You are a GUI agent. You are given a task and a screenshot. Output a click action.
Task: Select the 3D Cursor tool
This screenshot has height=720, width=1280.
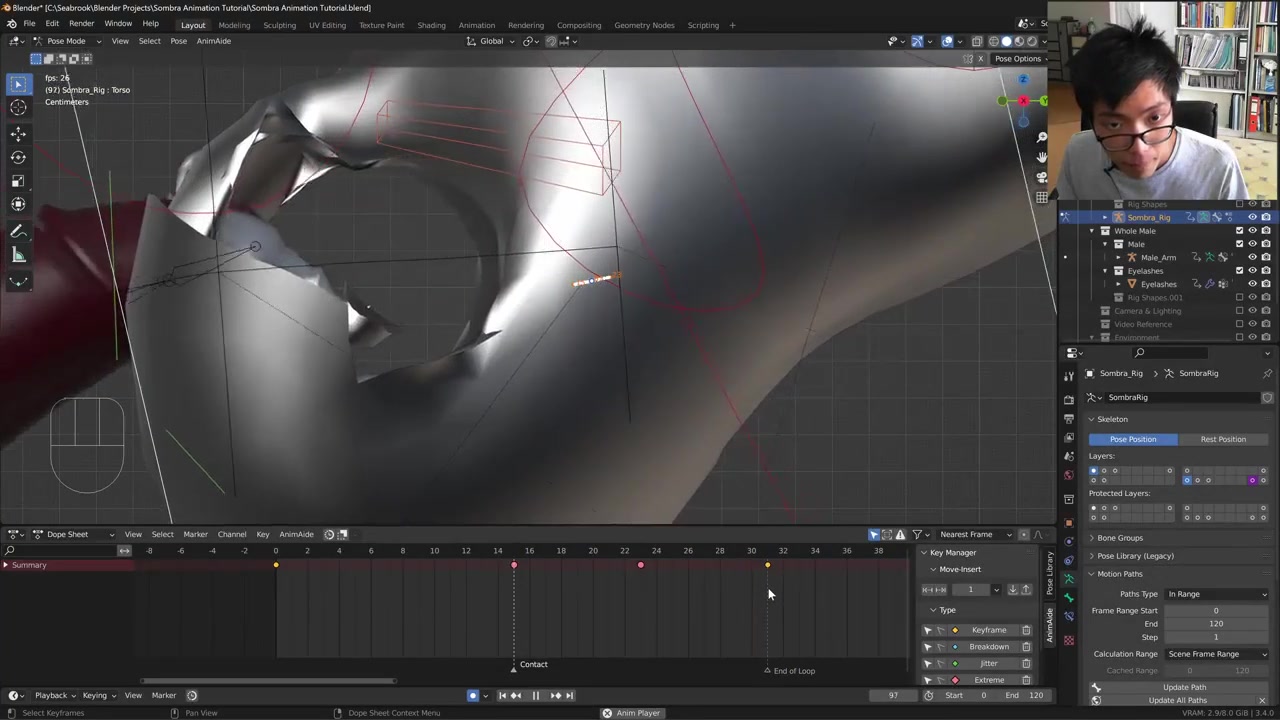click(x=18, y=108)
